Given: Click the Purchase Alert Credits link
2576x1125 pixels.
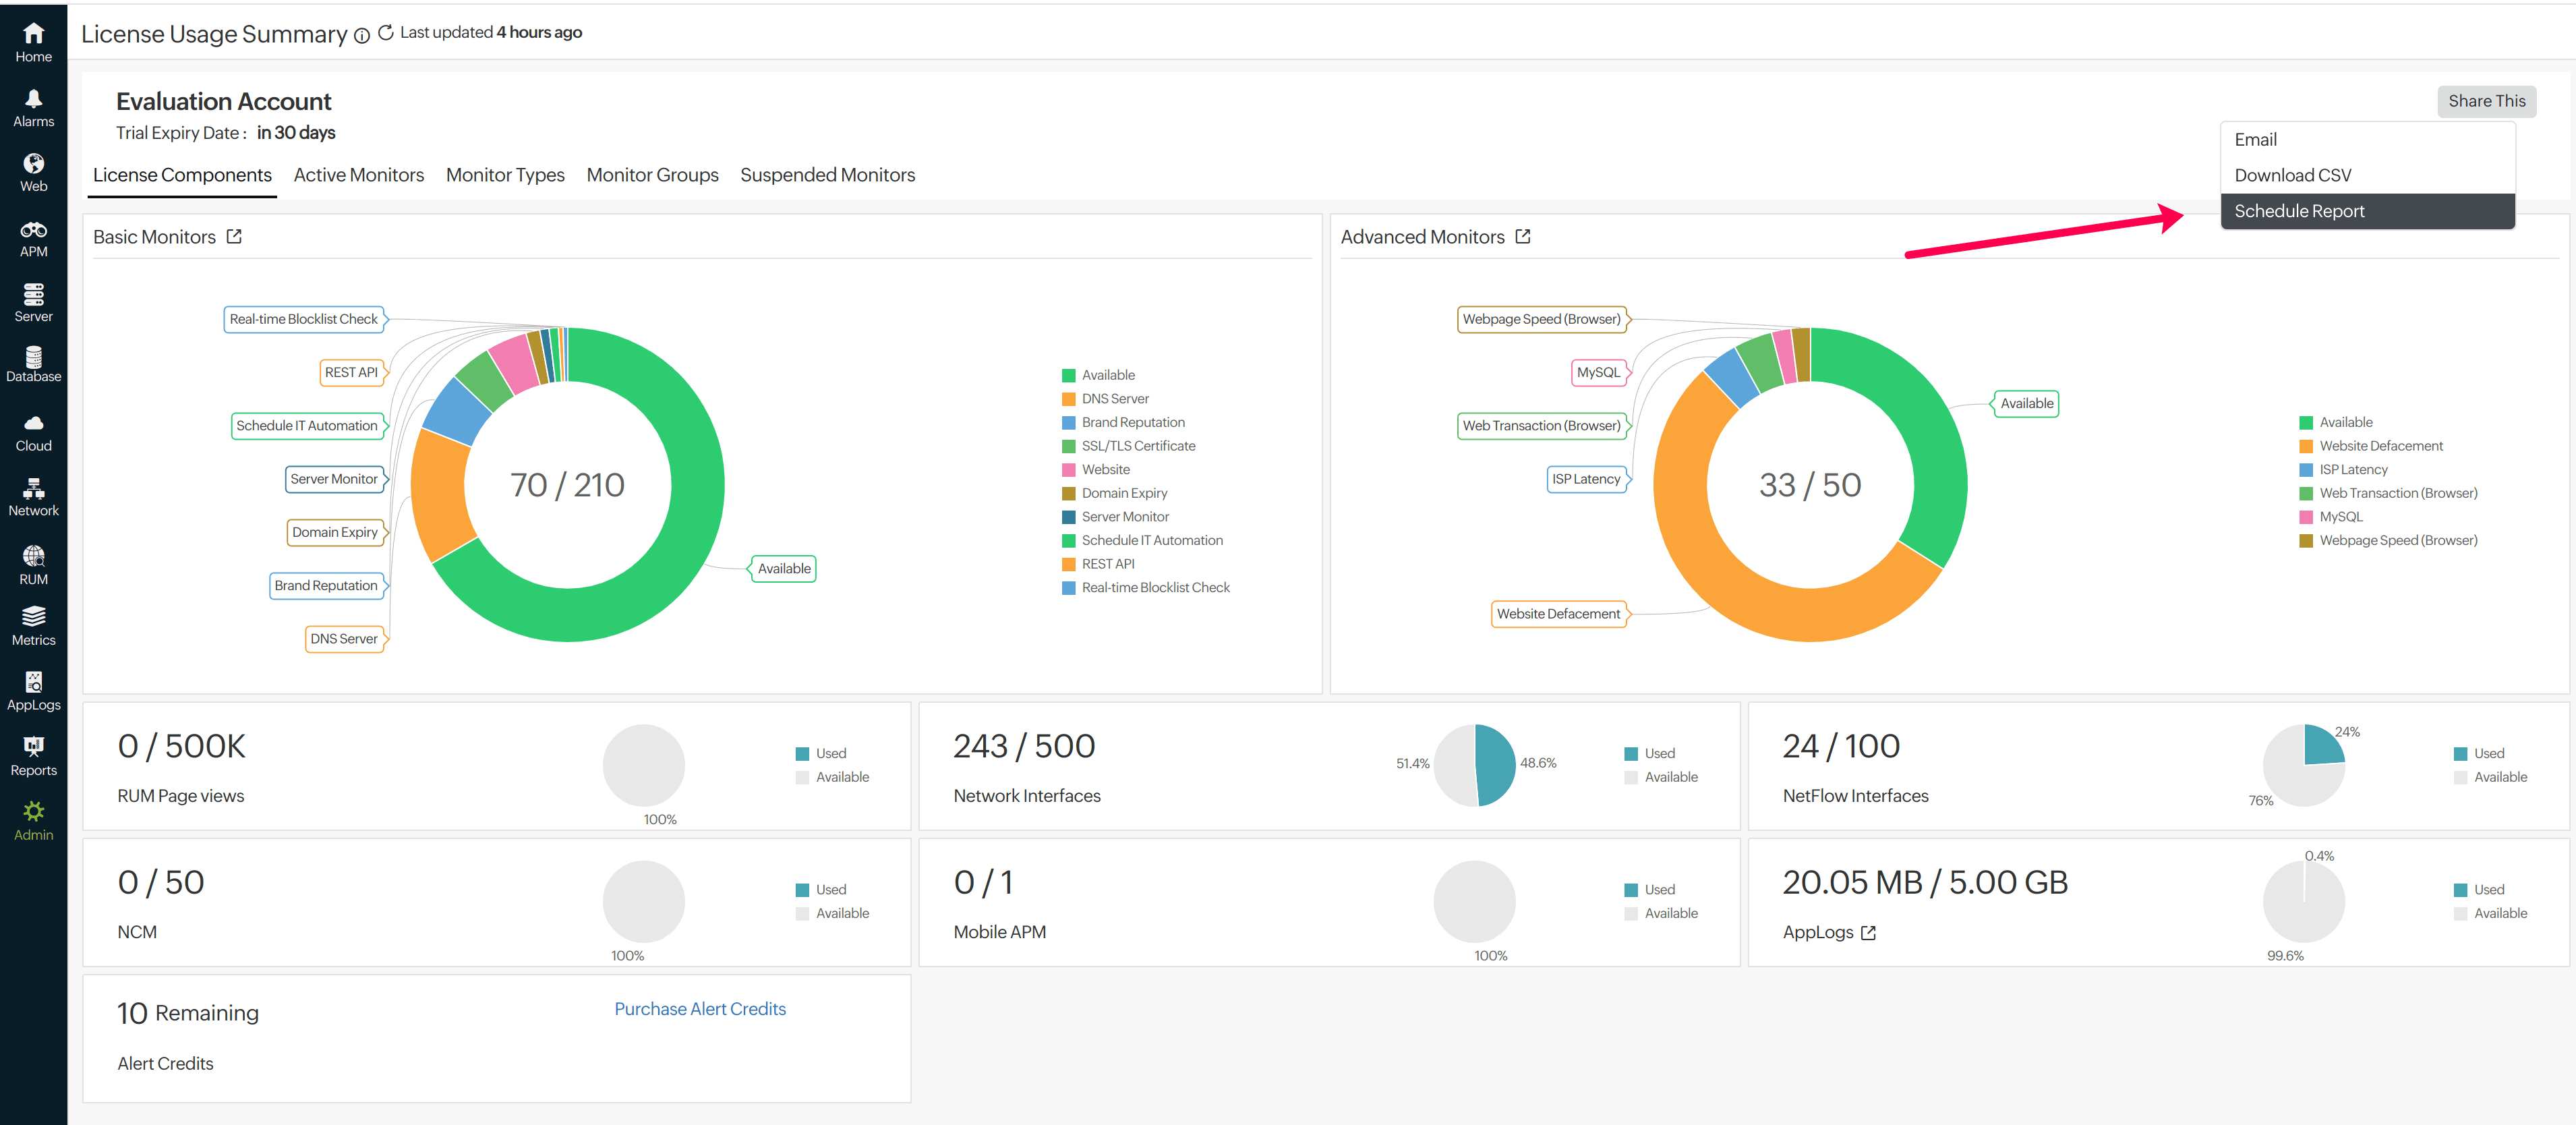Looking at the screenshot, I should (700, 1009).
